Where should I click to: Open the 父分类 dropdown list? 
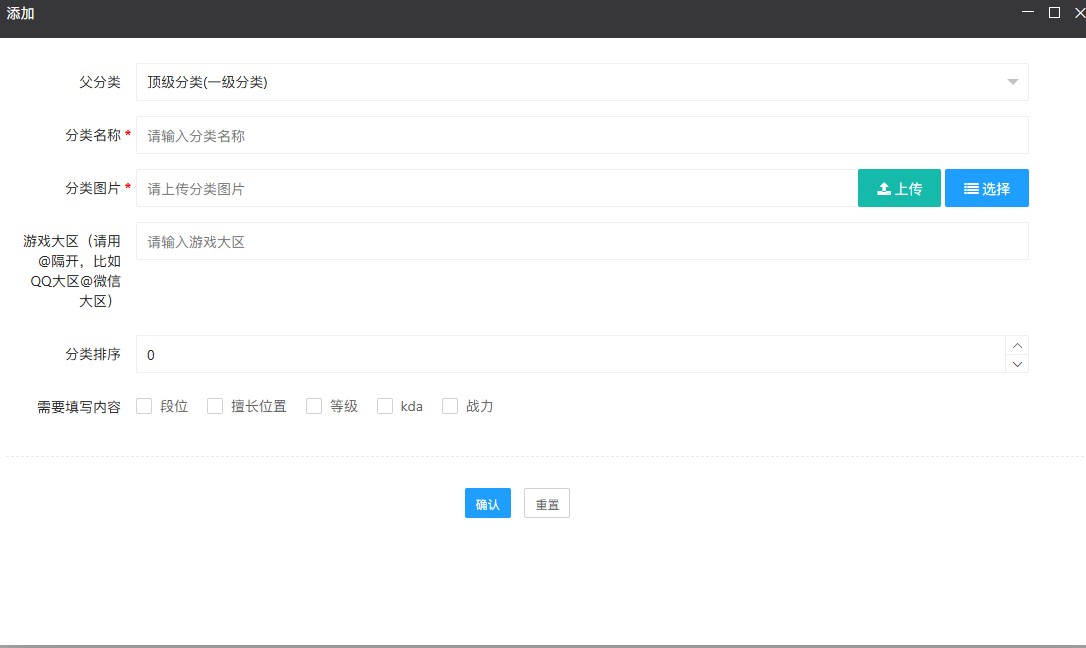point(581,82)
